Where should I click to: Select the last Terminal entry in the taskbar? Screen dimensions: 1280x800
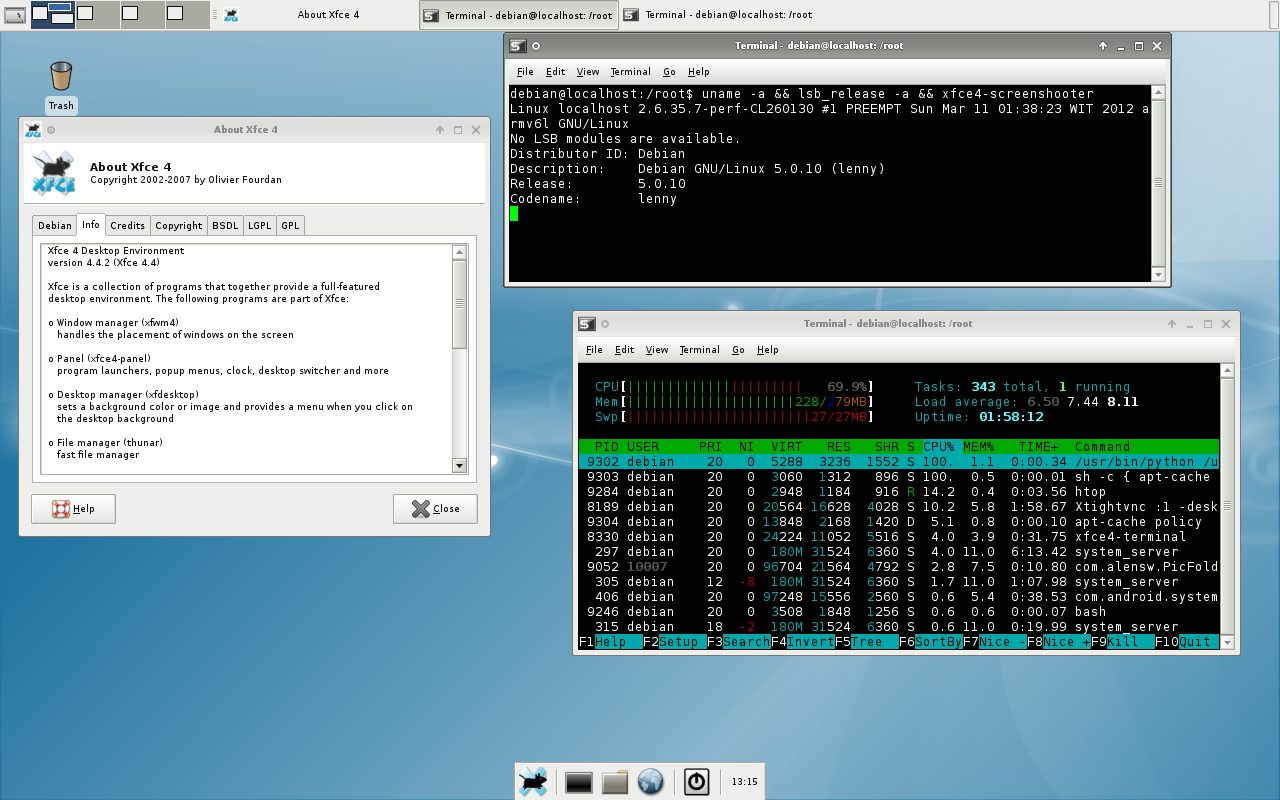click(x=717, y=15)
